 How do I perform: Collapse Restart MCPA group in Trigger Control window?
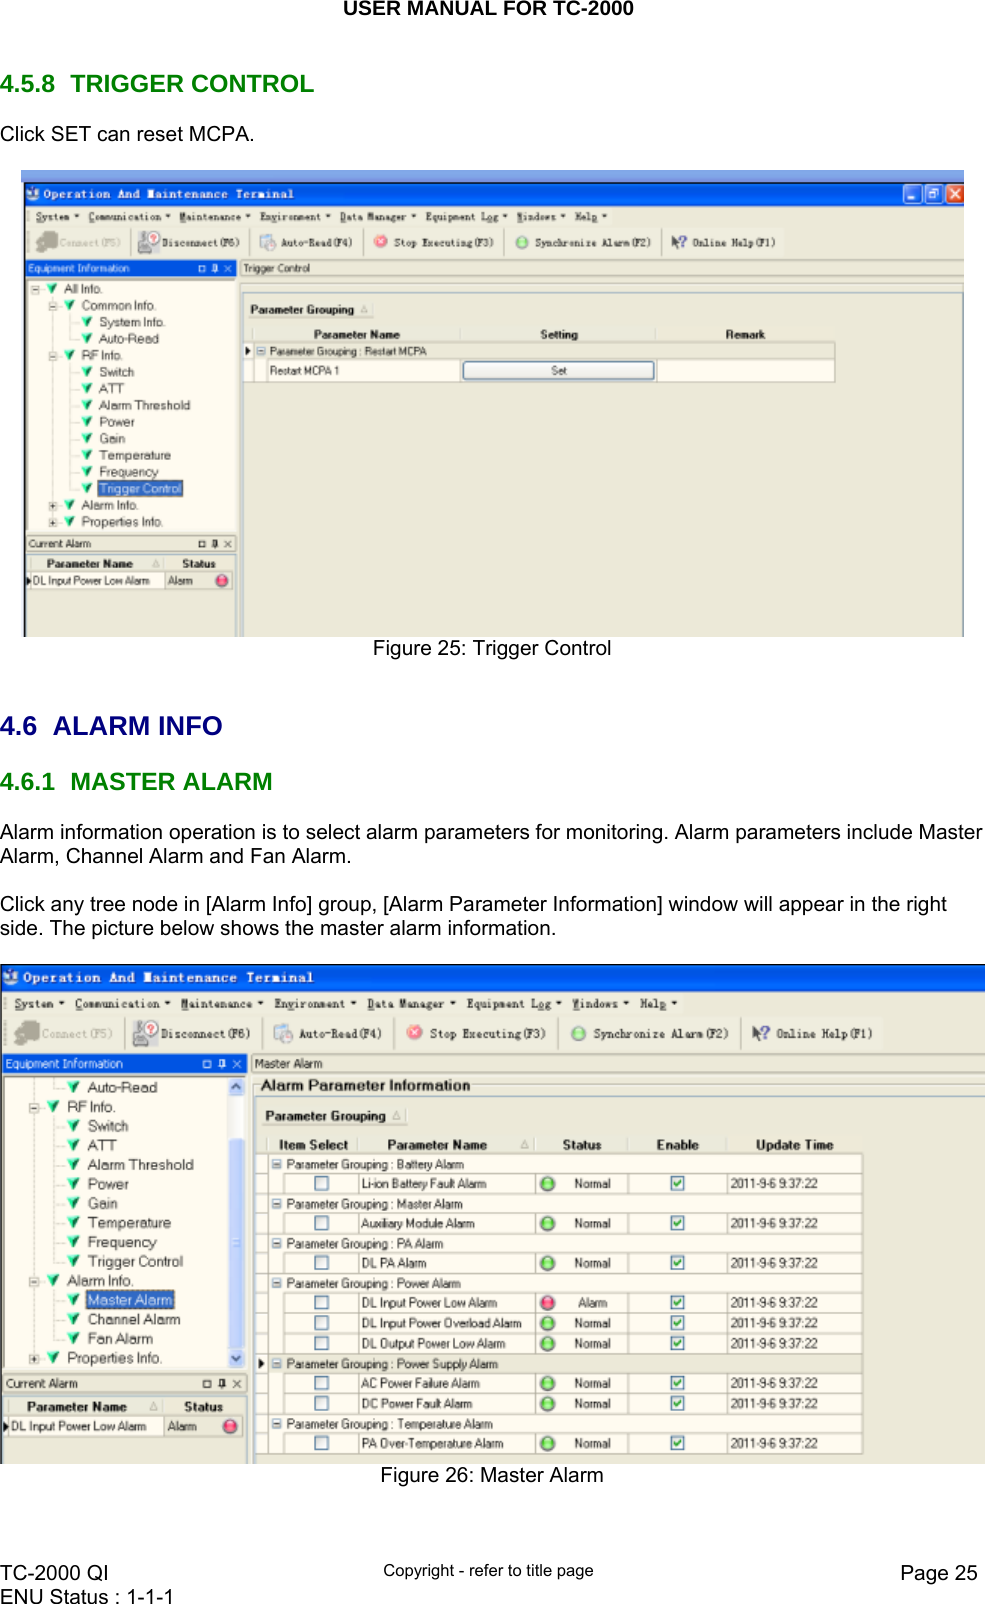261,351
